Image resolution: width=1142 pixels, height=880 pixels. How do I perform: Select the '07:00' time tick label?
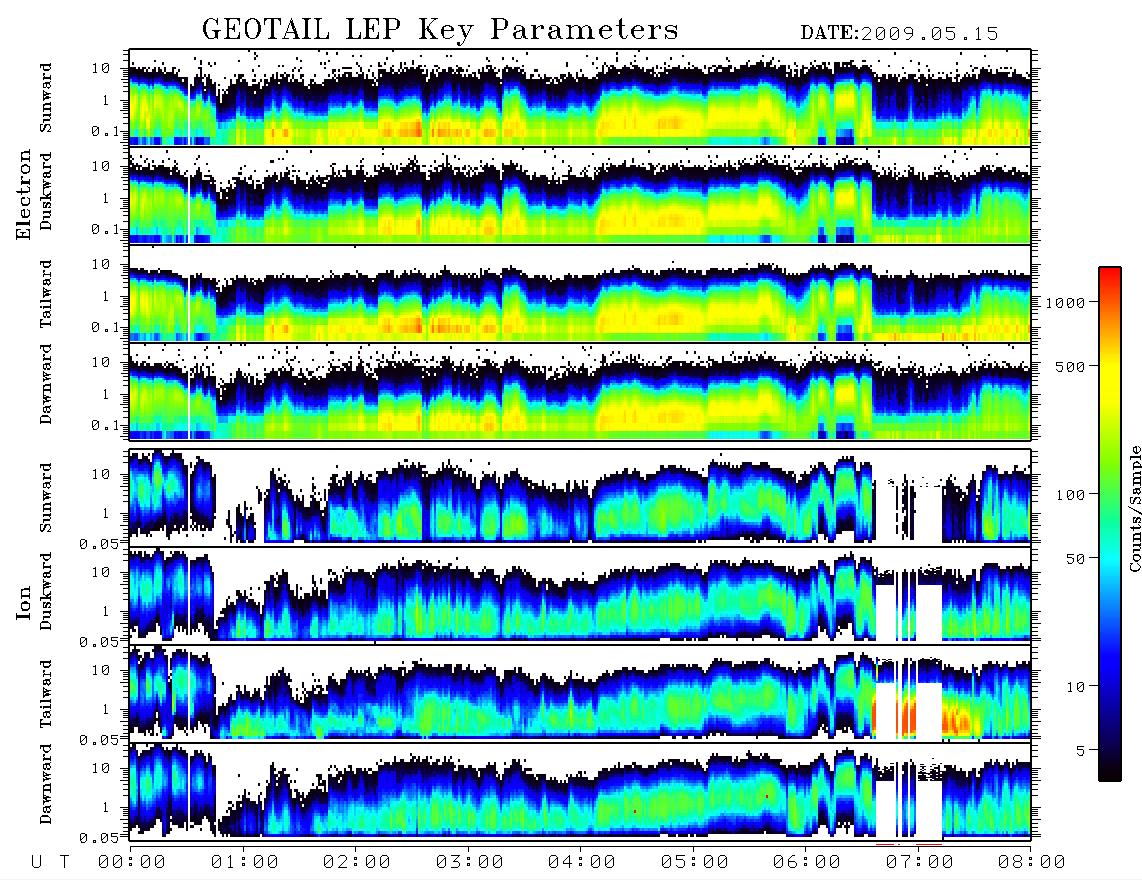(920, 863)
